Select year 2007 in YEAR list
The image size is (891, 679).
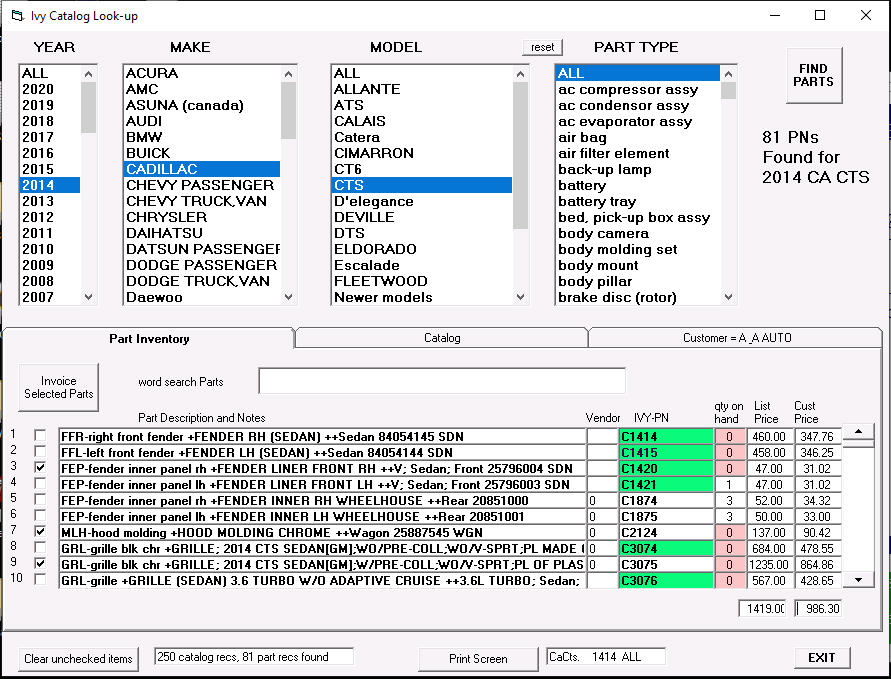(50, 297)
